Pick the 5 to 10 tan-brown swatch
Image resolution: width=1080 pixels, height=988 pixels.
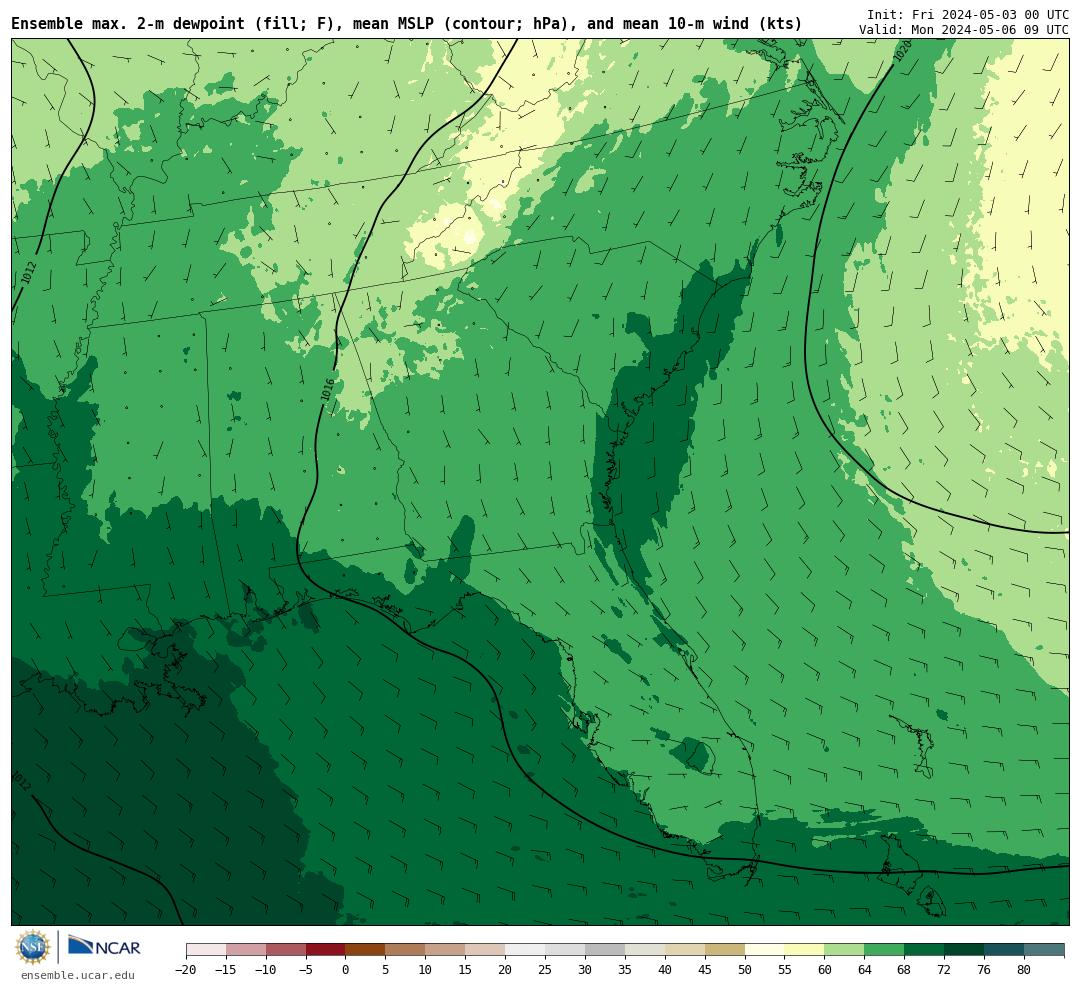click(405, 950)
